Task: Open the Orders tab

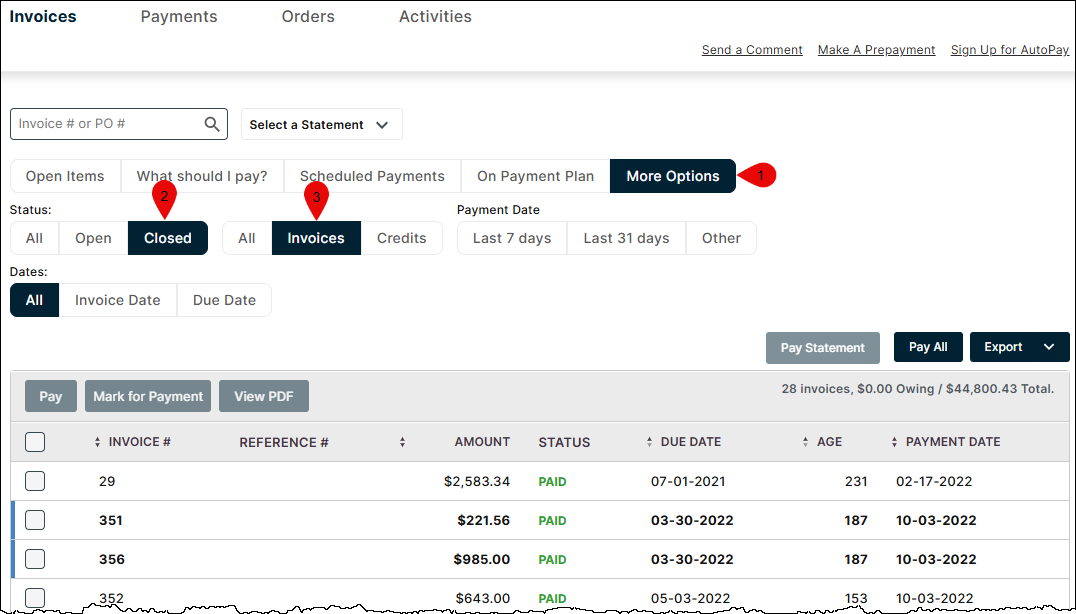Action: tap(308, 16)
